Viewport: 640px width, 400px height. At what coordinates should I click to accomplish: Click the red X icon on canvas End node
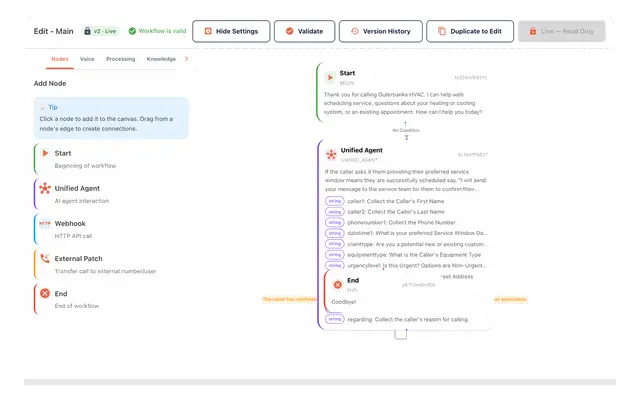click(x=338, y=285)
